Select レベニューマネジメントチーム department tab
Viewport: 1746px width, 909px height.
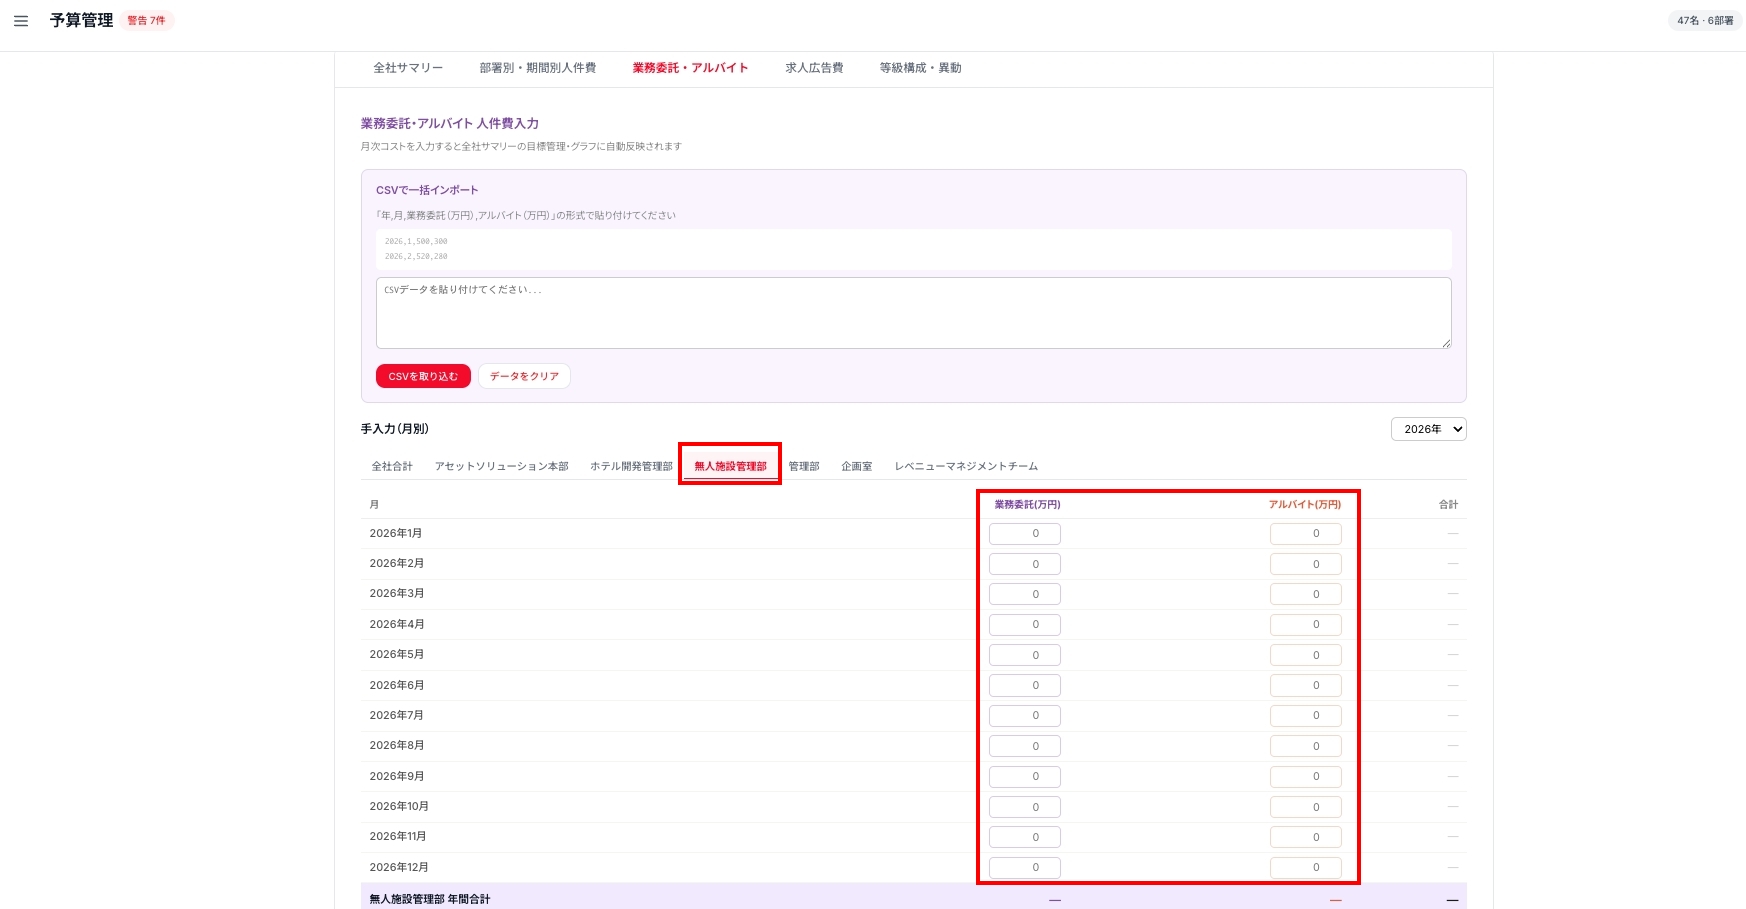[x=966, y=466]
